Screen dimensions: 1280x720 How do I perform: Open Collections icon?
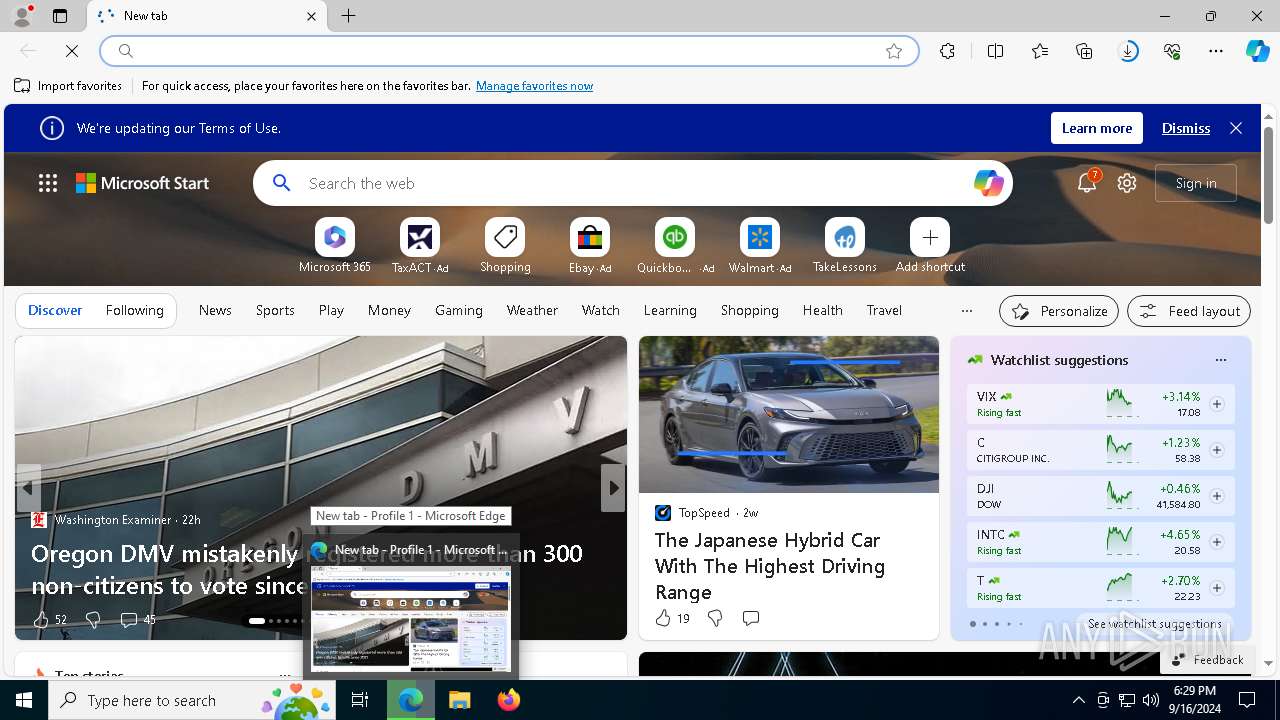click(1084, 51)
